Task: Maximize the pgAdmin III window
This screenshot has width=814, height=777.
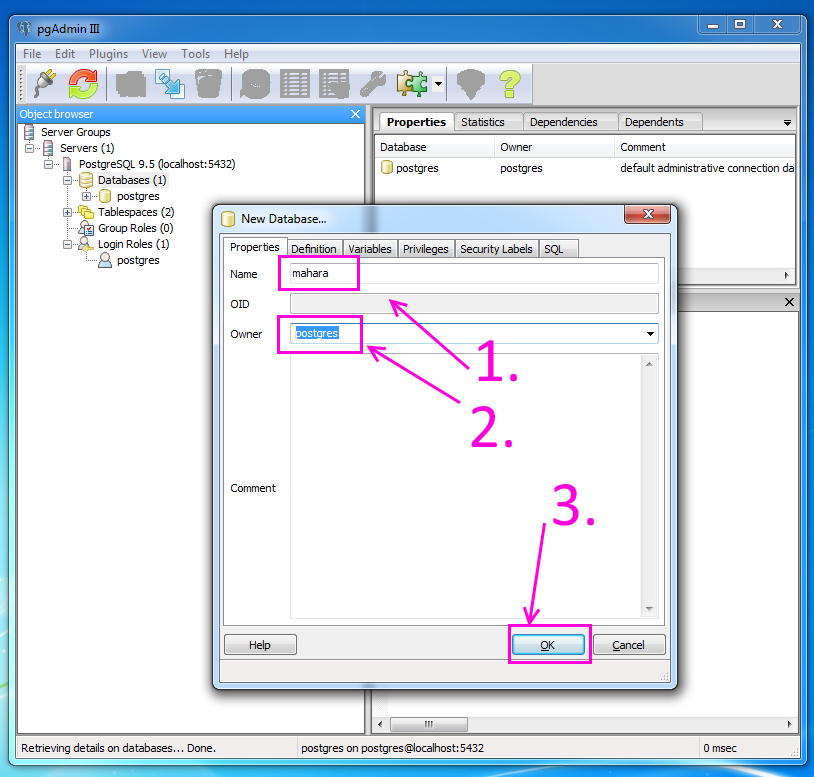Action: pos(740,24)
